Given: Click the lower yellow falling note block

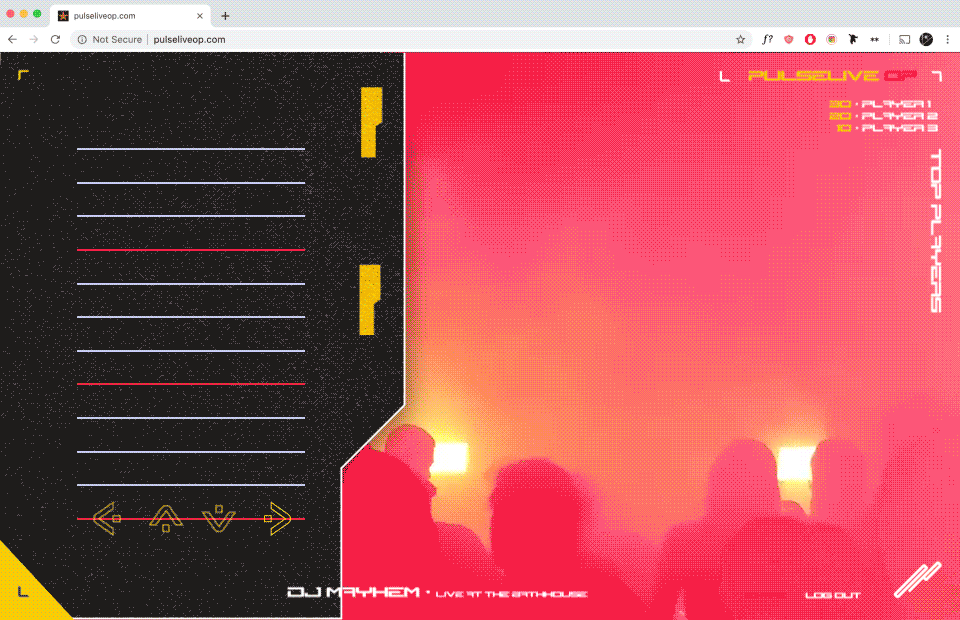Looking at the screenshot, I should pyautogui.click(x=369, y=300).
